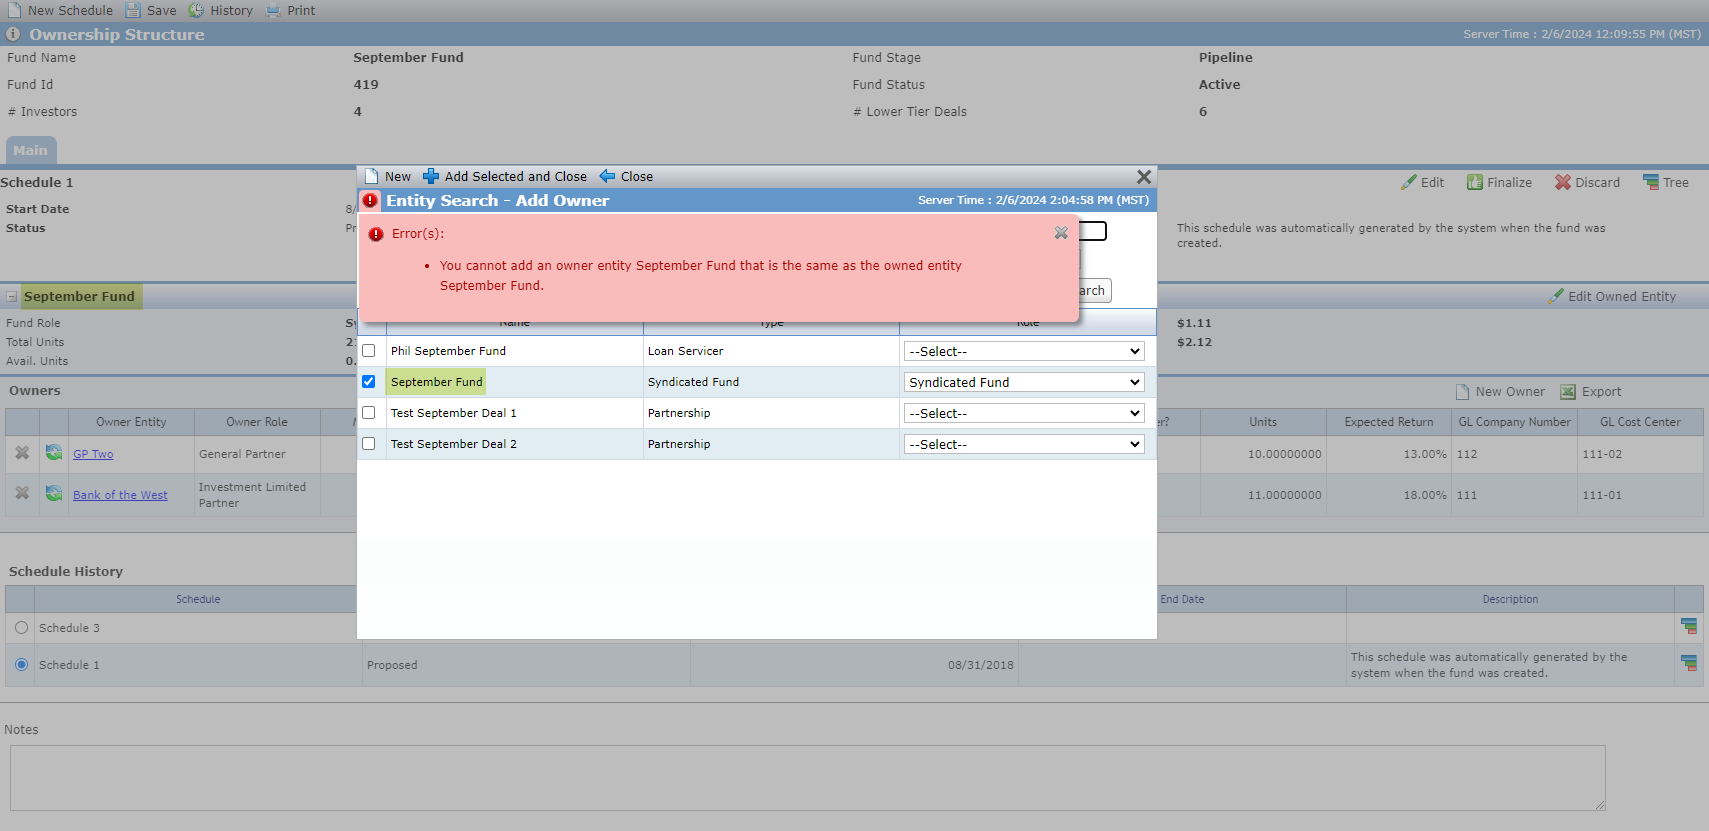Click the New Schedule toolbar icon
The image size is (1709, 831).
(x=14, y=10)
